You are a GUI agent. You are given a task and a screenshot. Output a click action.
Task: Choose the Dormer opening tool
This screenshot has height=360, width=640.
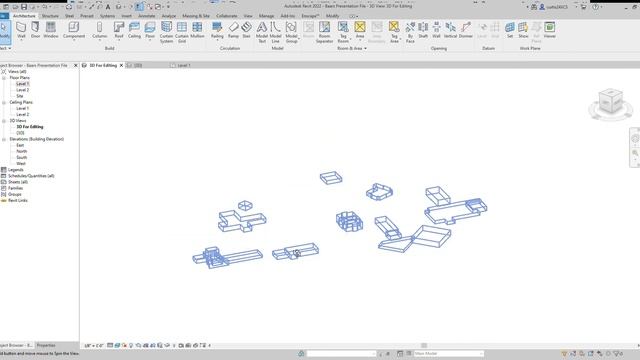466,30
